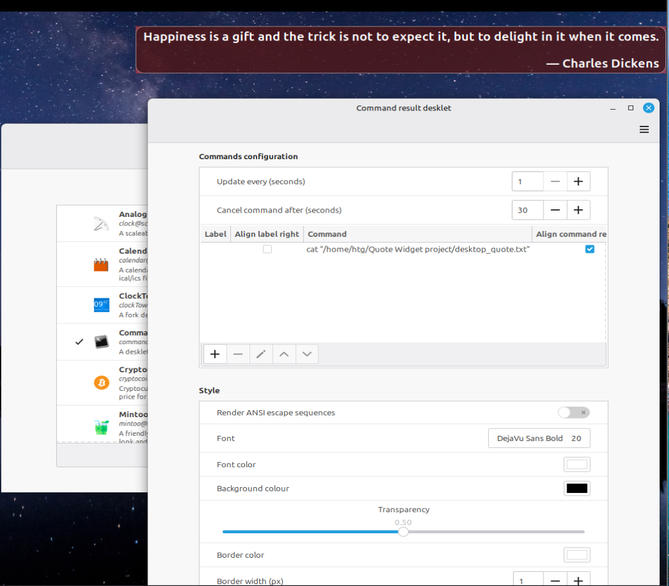Decrease Update every seconds value
669x586 pixels.
coord(555,181)
